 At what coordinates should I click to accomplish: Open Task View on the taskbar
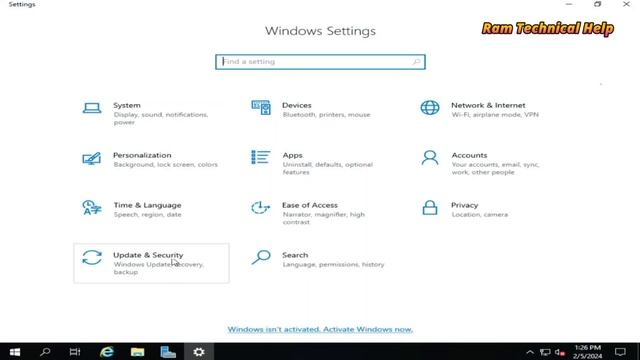[75, 352]
